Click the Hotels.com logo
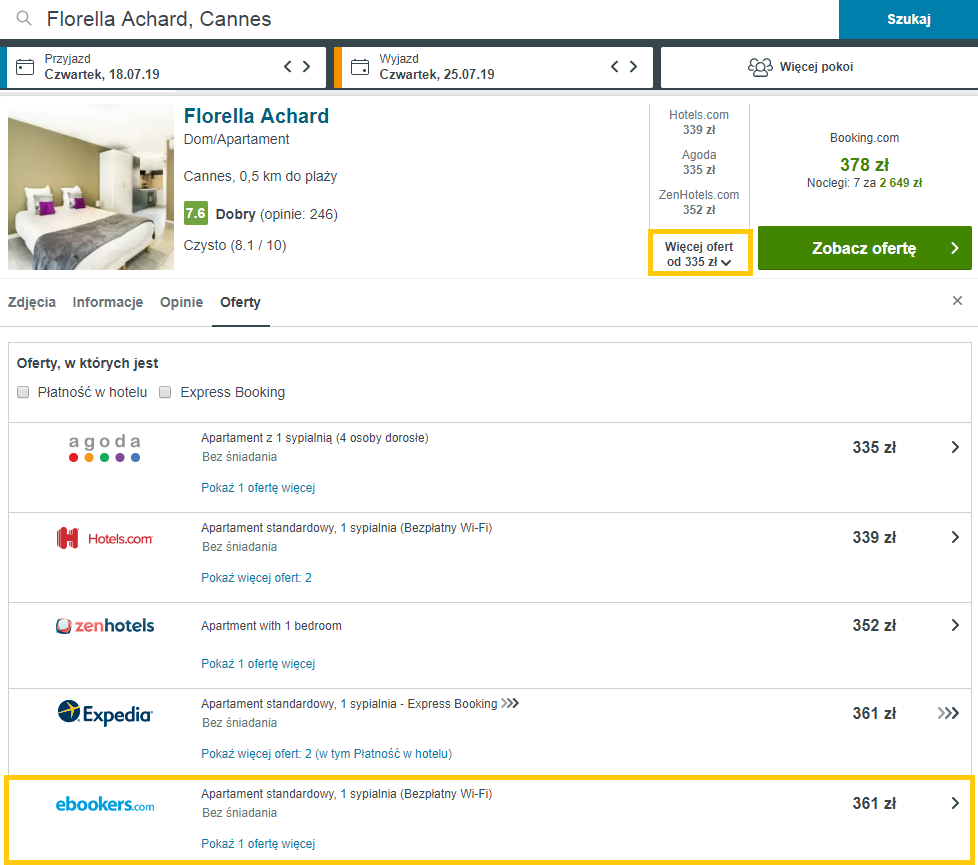This screenshot has width=978, height=865. (x=105, y=538)
